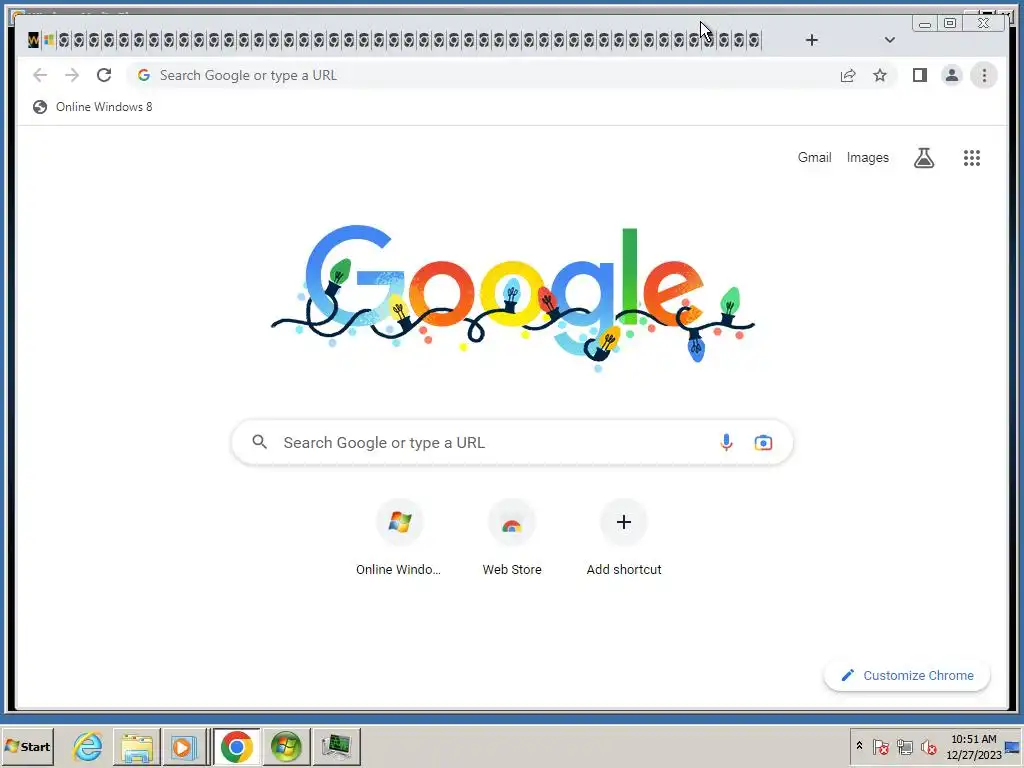The height and width of the screenshot is (768, 1024).
Task: Reload the current page
Action: coord(104,75)
